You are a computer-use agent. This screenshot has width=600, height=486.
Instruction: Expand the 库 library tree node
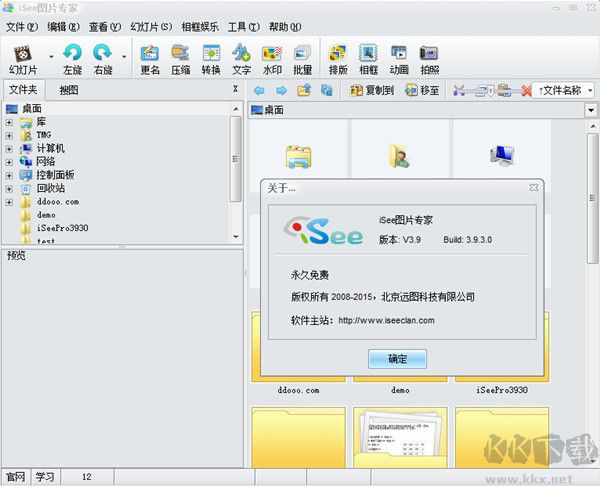point(9,122)
